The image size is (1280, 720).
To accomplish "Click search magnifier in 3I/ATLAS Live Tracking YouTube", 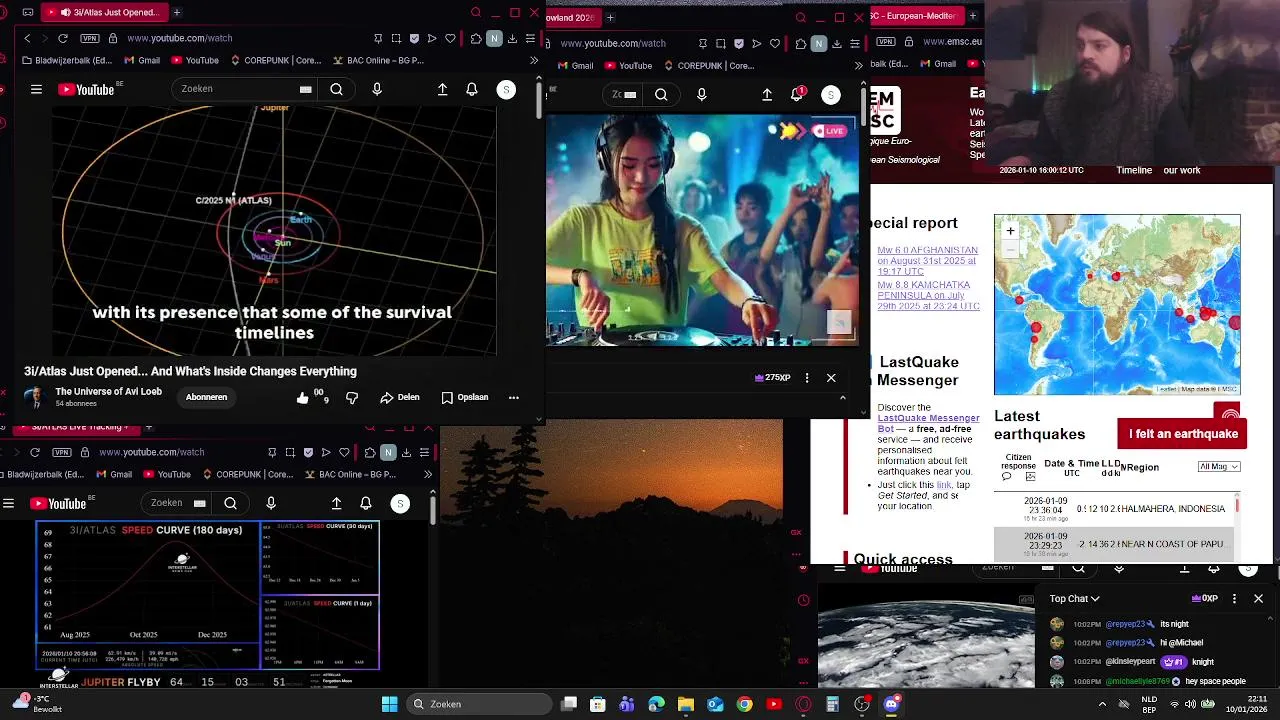I will coord(231,503).
